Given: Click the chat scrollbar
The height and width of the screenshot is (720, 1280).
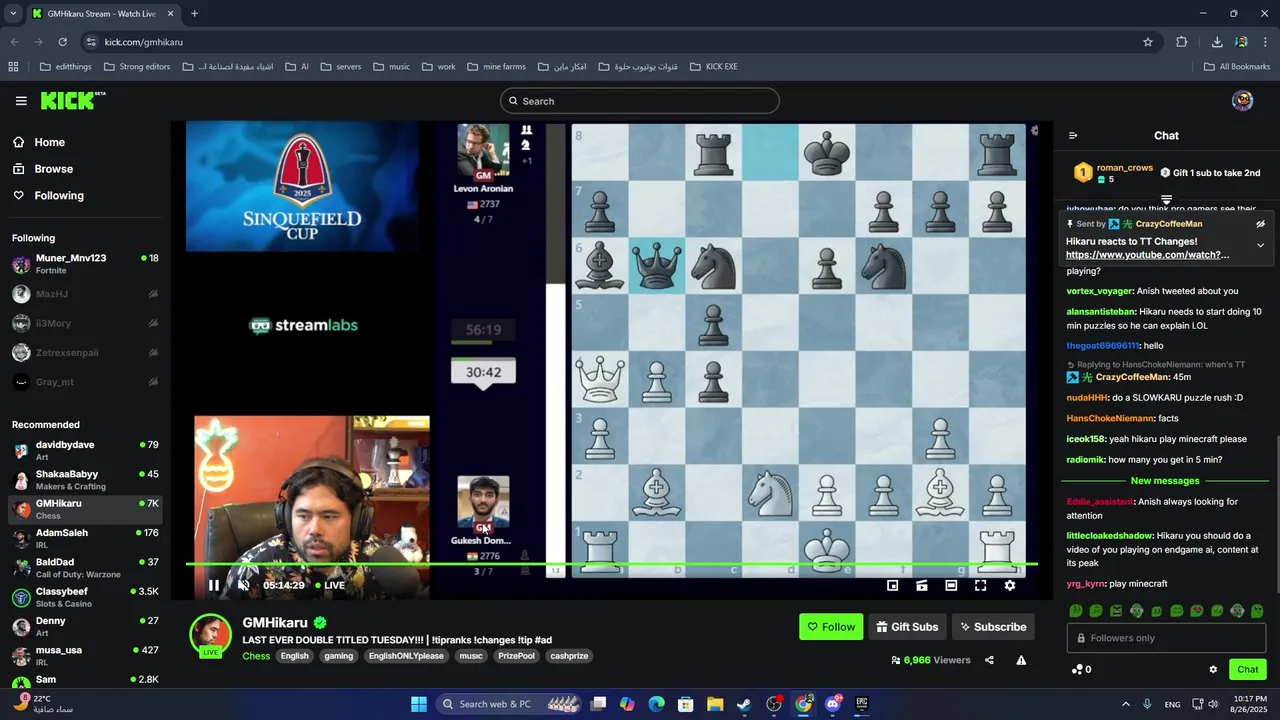Looking at the screenshot, I should coord(1277,515).
